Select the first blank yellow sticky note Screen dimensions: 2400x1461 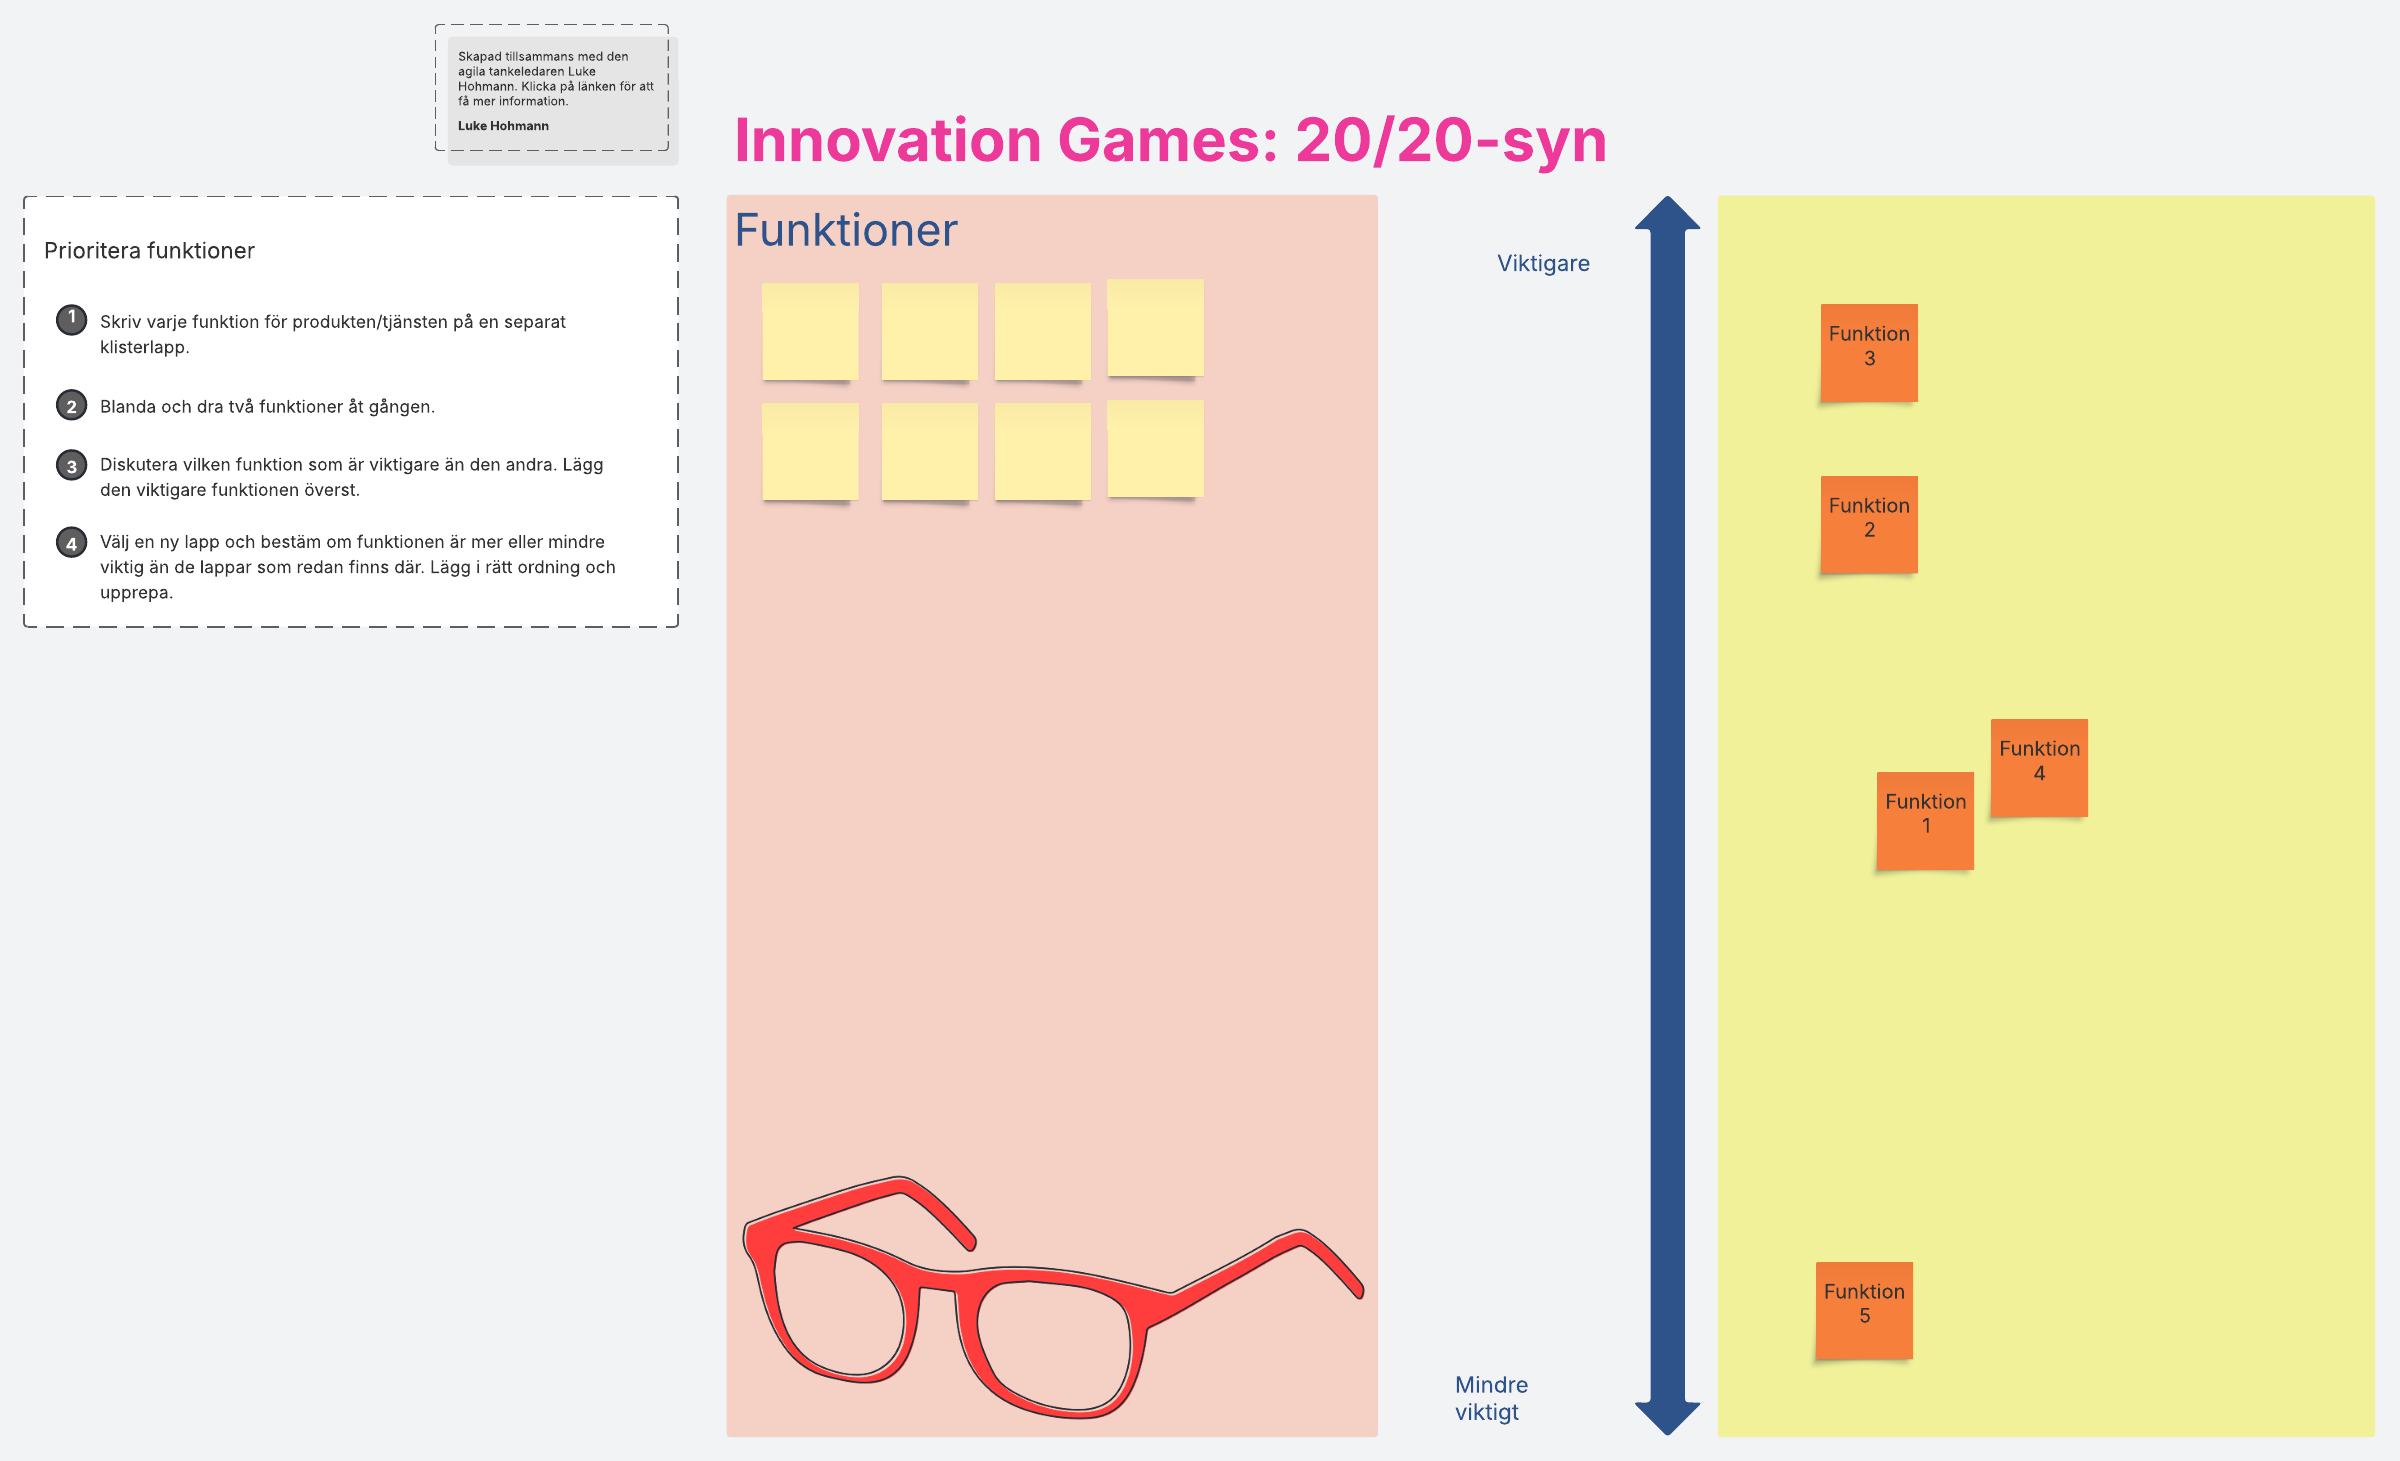[810, 331]
